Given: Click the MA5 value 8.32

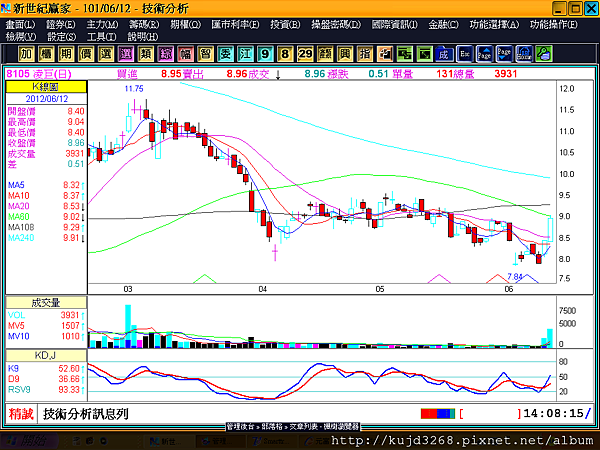Looking at the screenshot, I should click(x=71, y=185).
